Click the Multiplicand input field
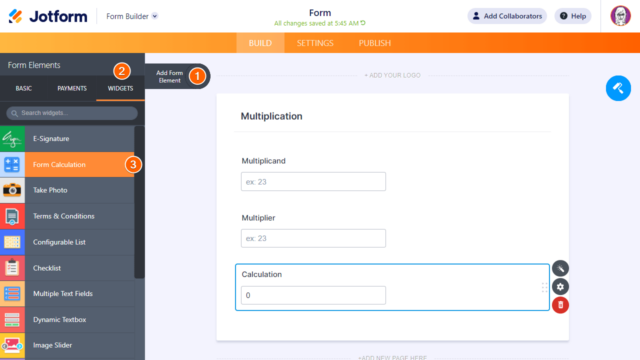 (x=313, y=182)
